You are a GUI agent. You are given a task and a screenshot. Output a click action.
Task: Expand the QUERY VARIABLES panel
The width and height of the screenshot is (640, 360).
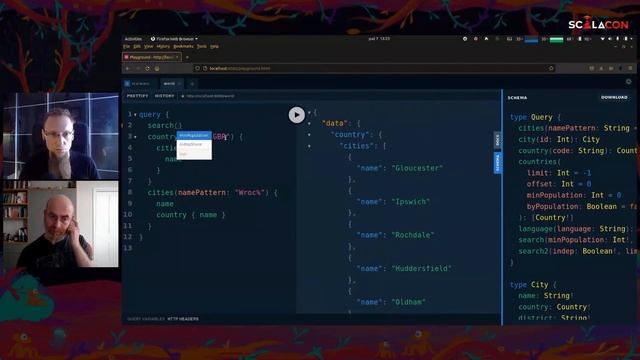tap(146, 319)
